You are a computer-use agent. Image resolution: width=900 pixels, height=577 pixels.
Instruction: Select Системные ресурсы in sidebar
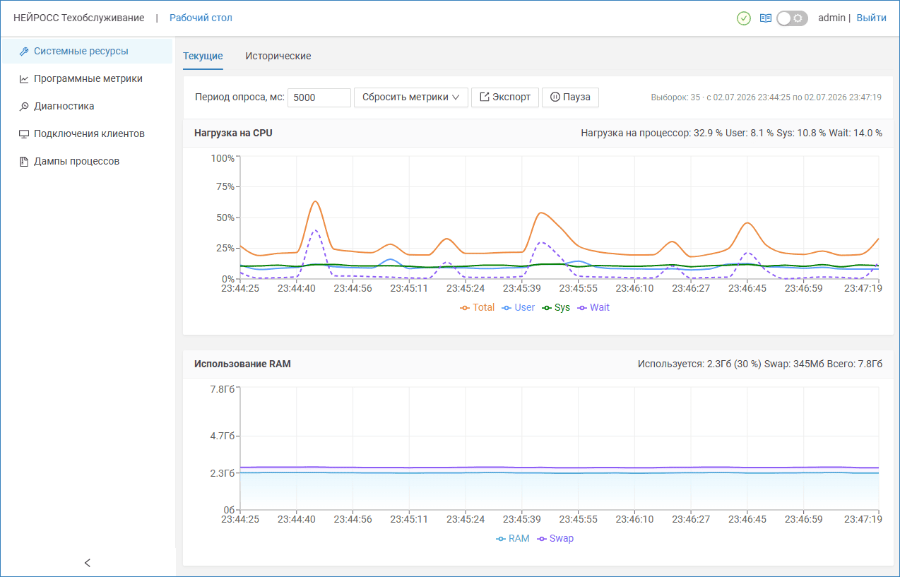click(x=87, y=51)
